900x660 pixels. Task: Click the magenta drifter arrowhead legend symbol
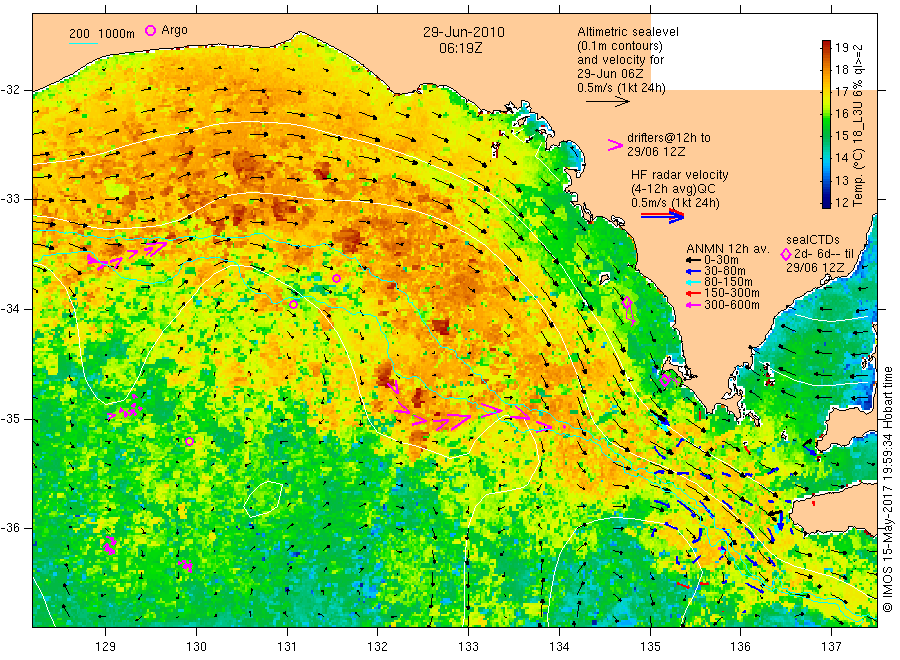coord(615,145)
